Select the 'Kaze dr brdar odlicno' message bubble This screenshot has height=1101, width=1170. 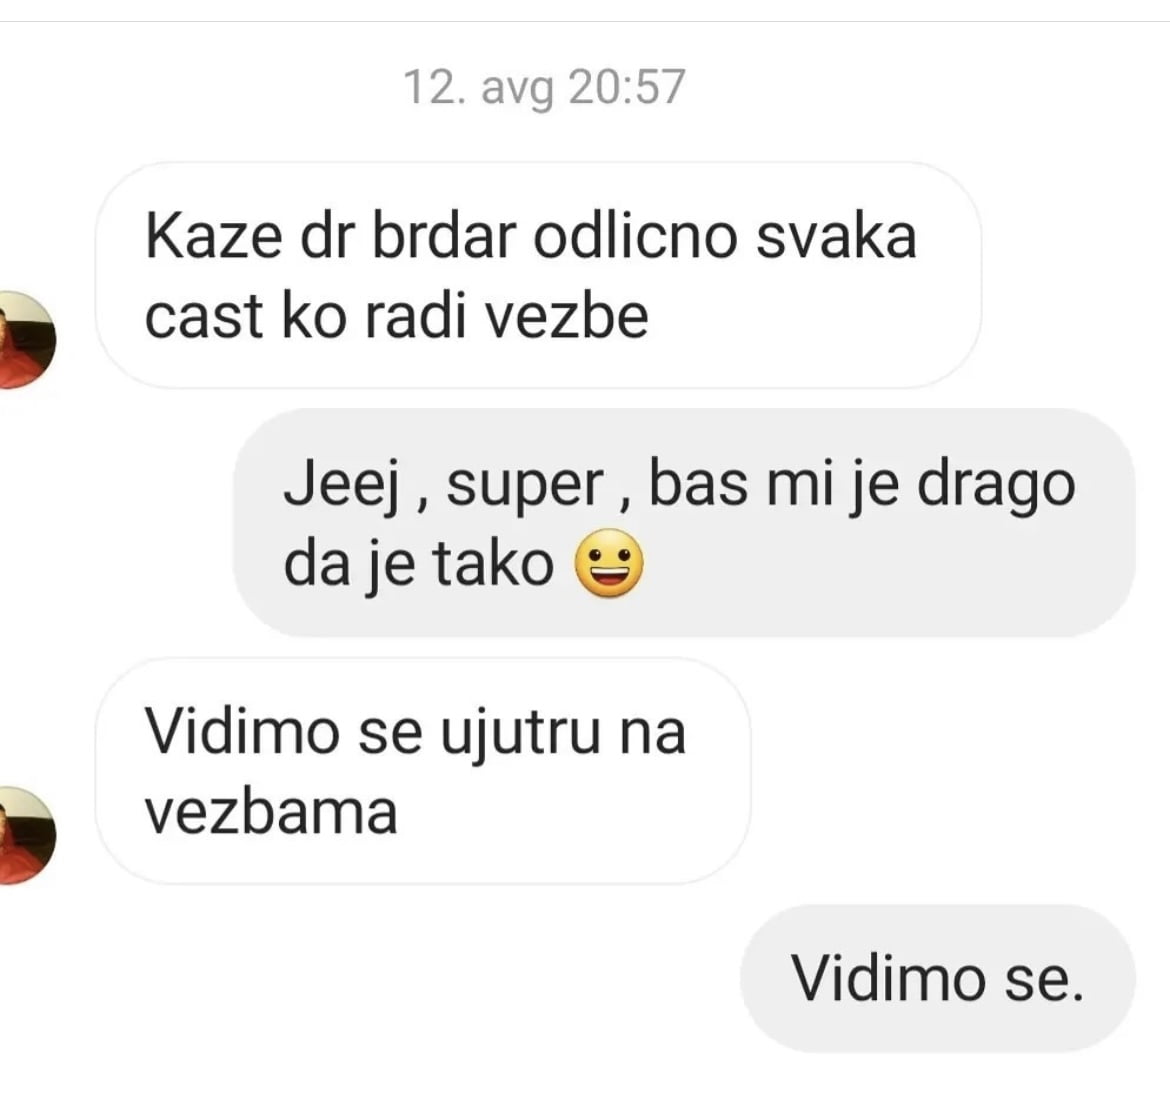click(538, 275)
